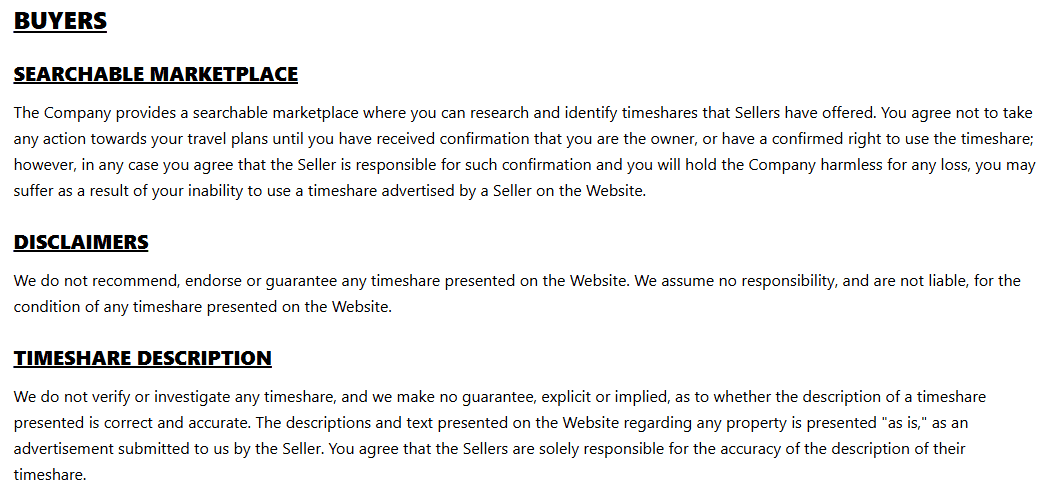This screenshot has height=495, width=1045.
Task: Click the "SEARCHABLE MARKETPLACE" underlined heading
Action: (x=155, y=74)
